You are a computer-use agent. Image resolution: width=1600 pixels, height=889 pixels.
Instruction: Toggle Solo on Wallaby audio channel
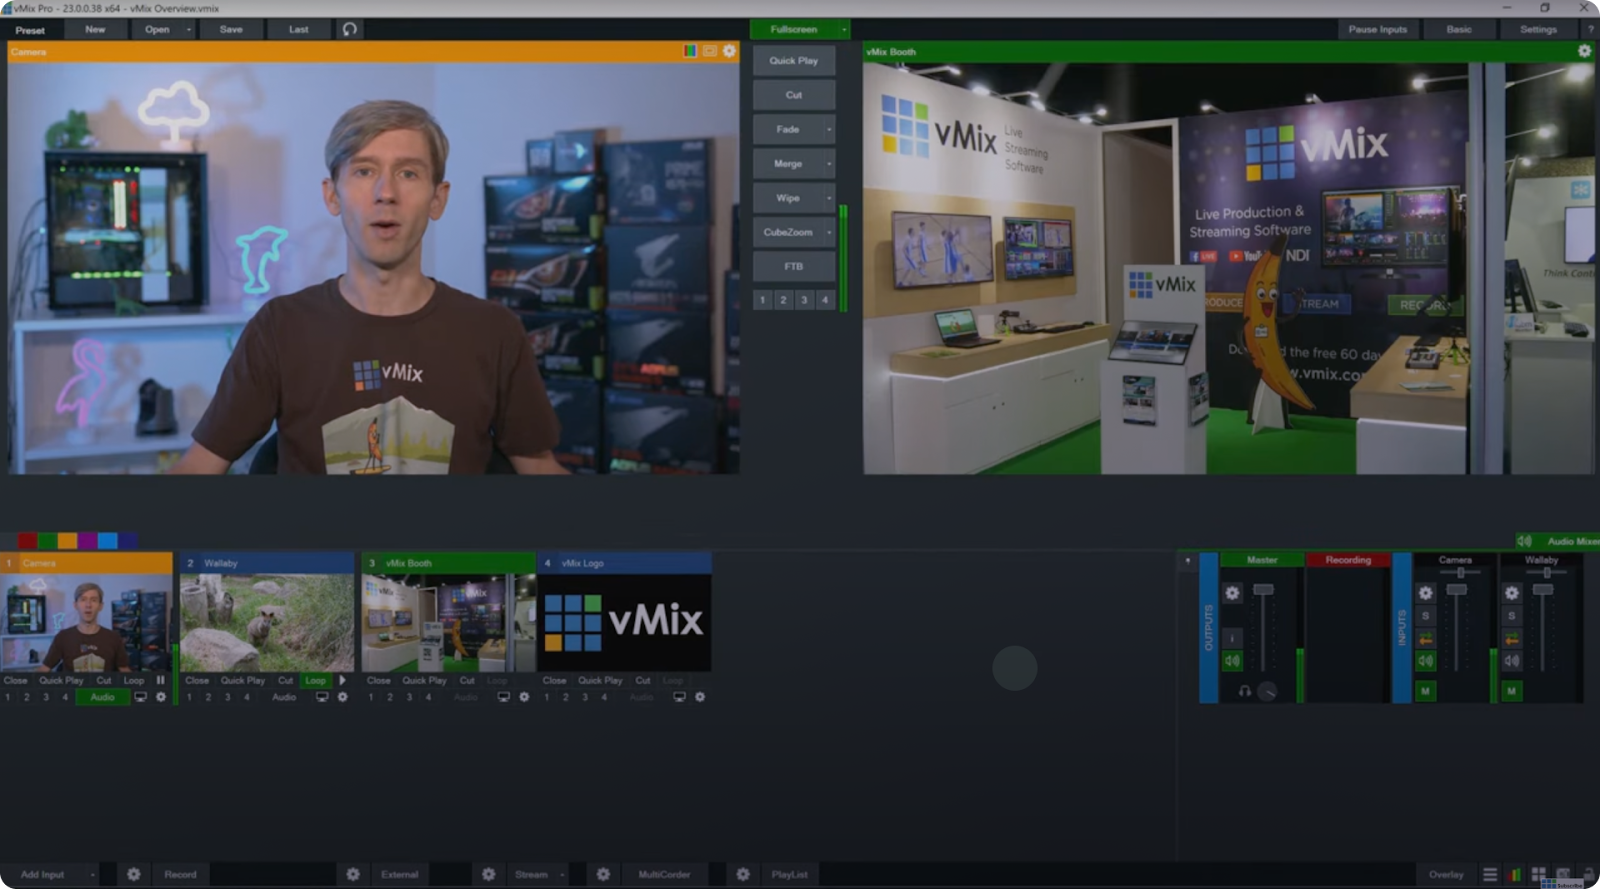coord(1511,615)
